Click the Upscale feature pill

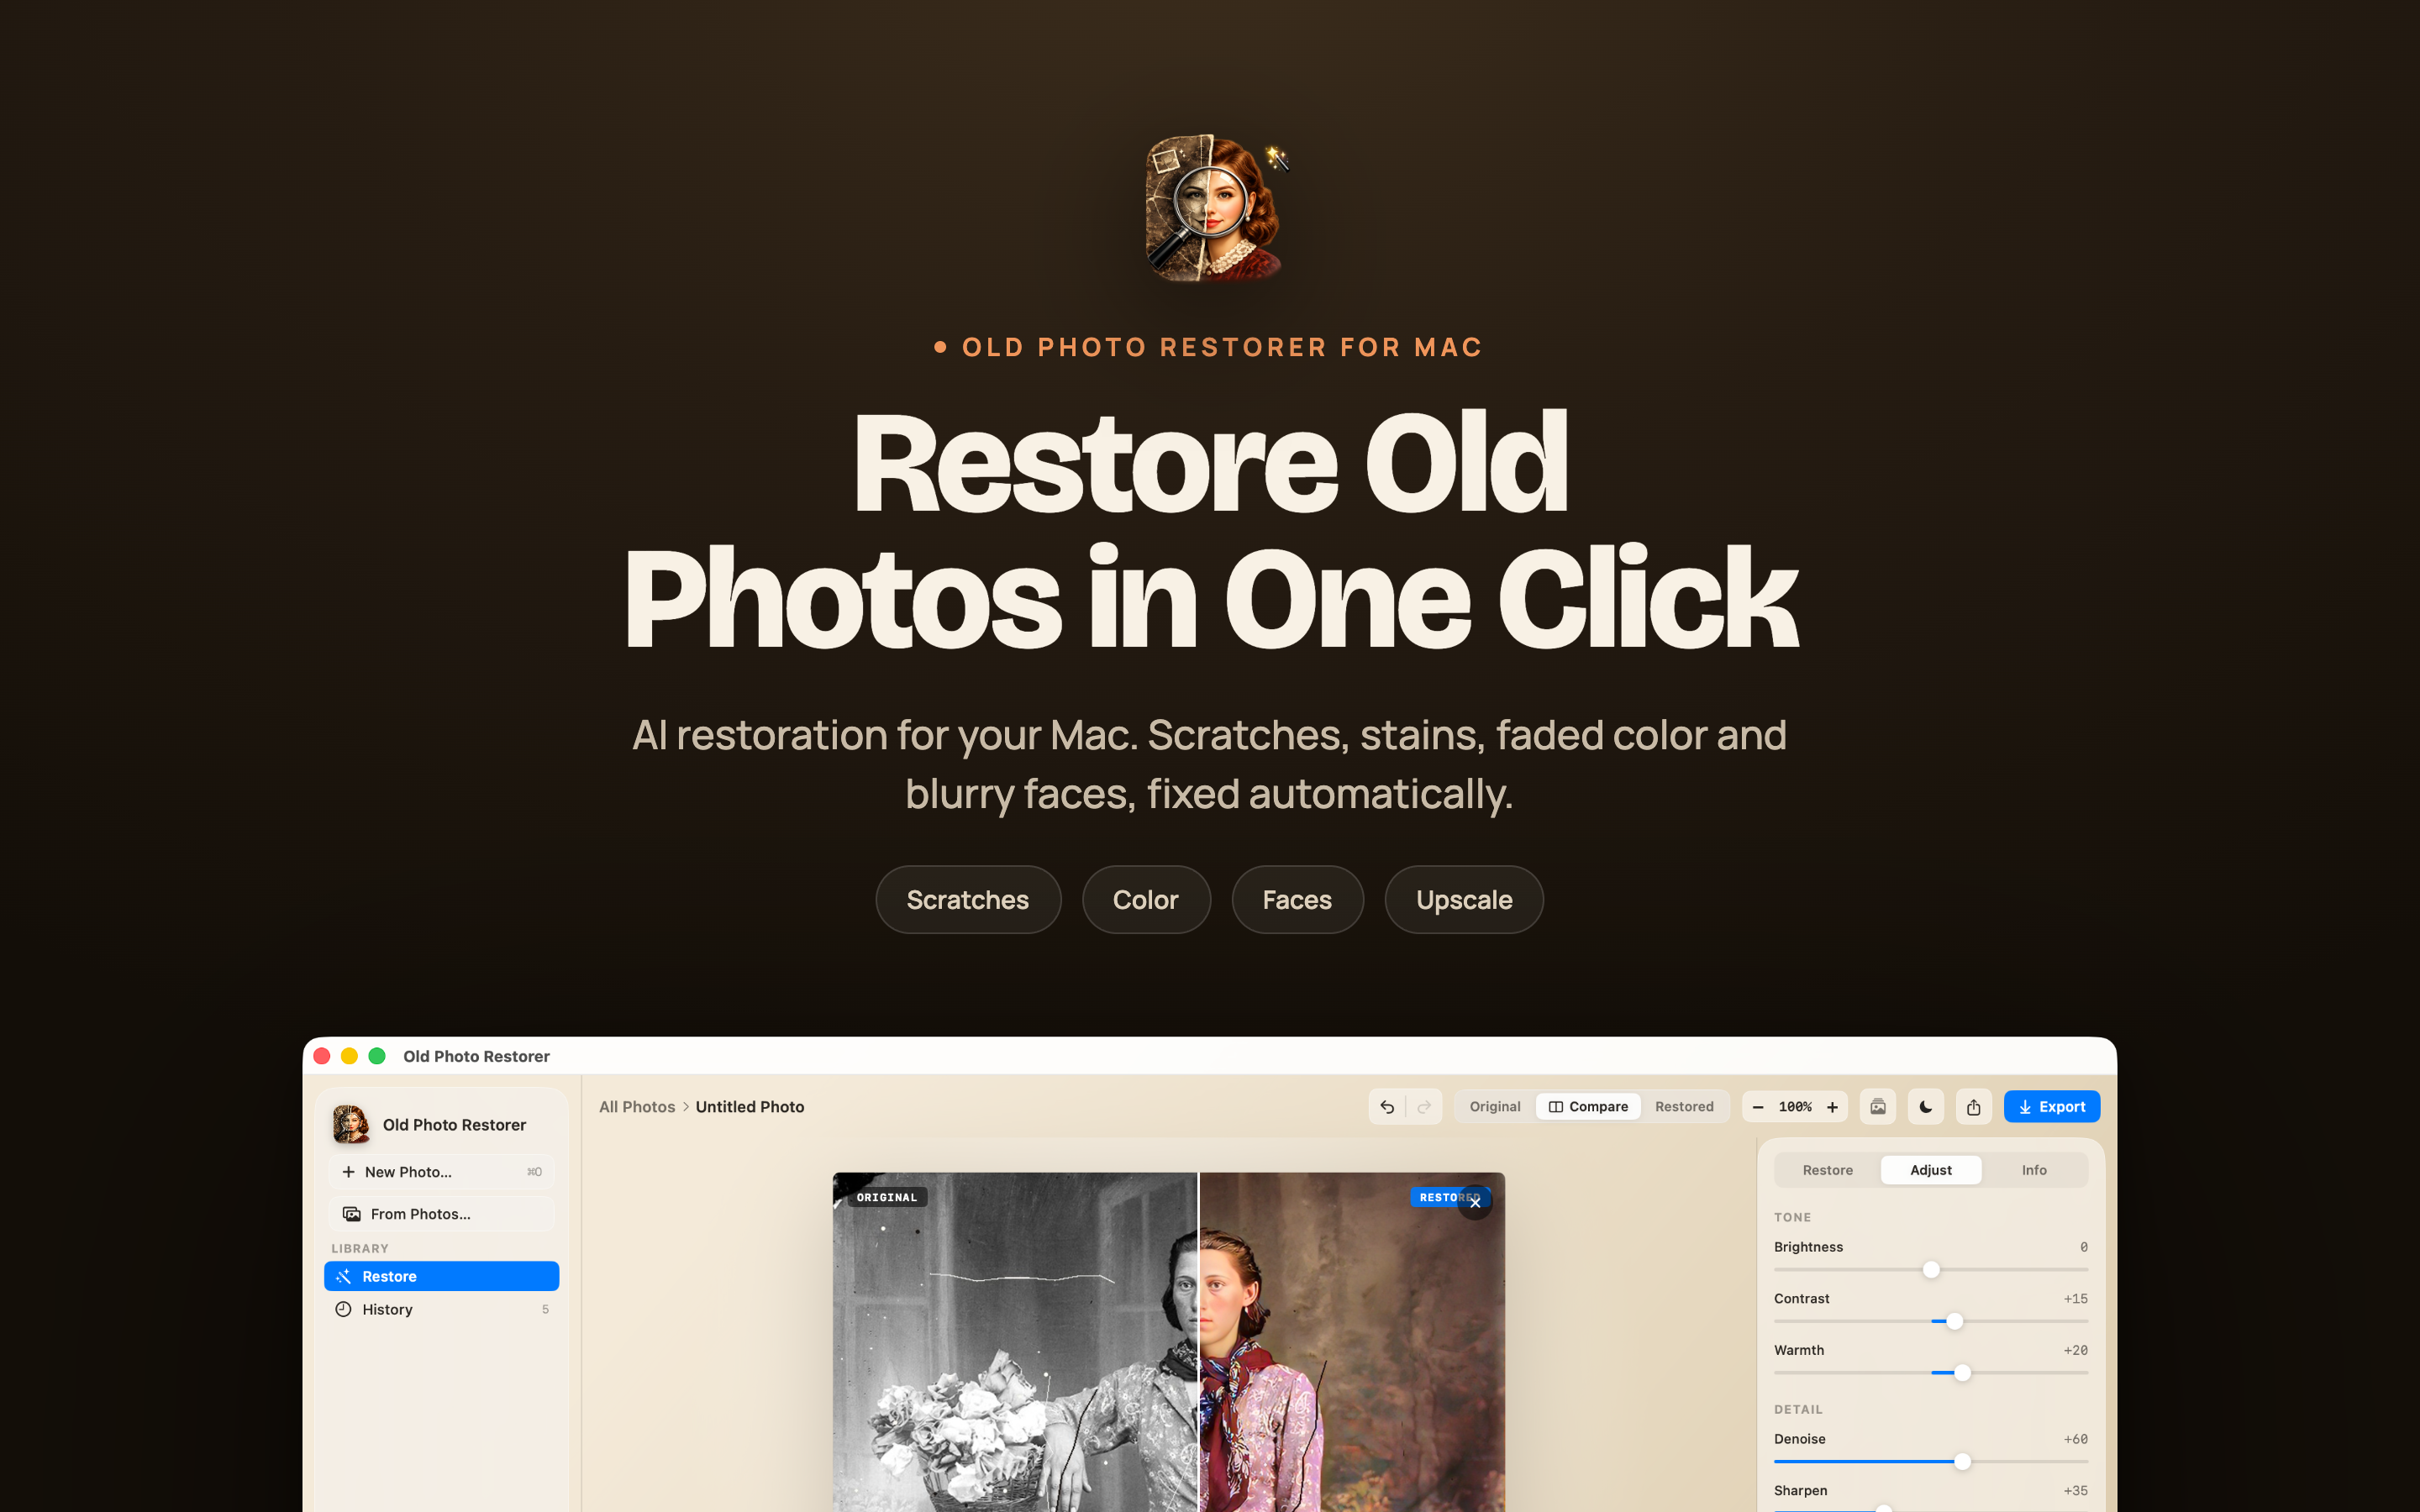(1463, 900)
